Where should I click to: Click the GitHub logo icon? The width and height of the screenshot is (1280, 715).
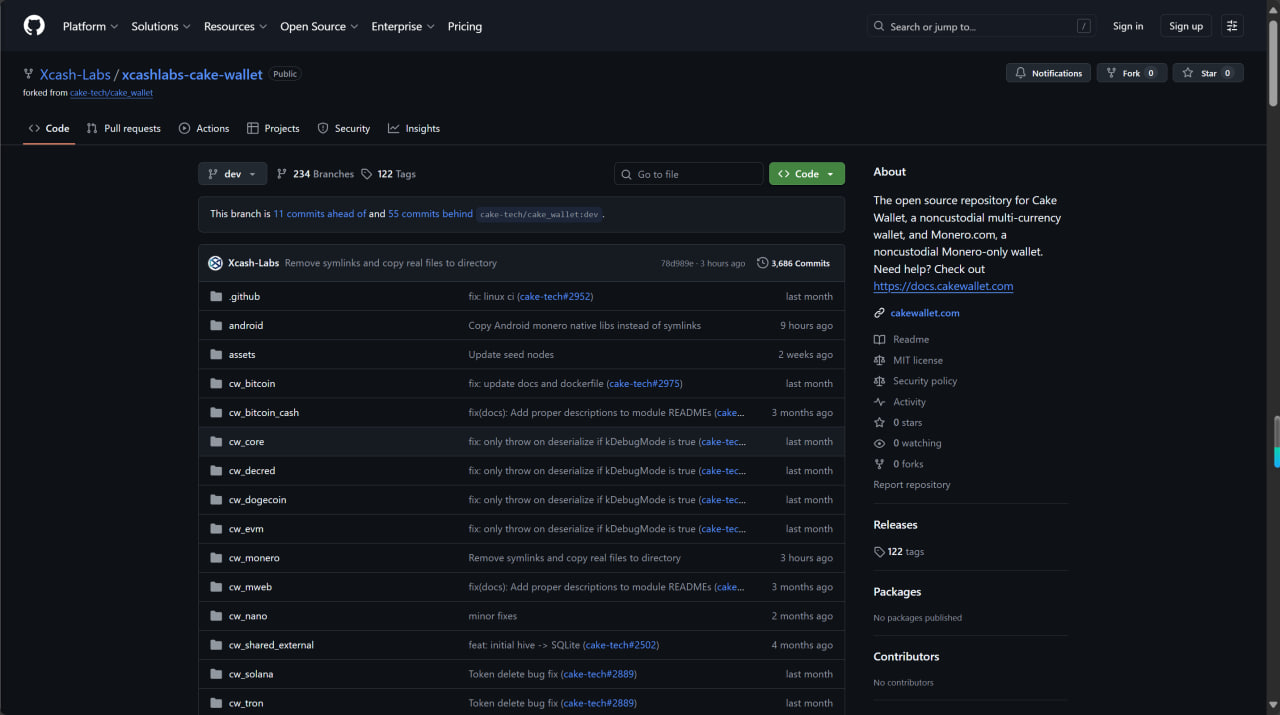34,26
